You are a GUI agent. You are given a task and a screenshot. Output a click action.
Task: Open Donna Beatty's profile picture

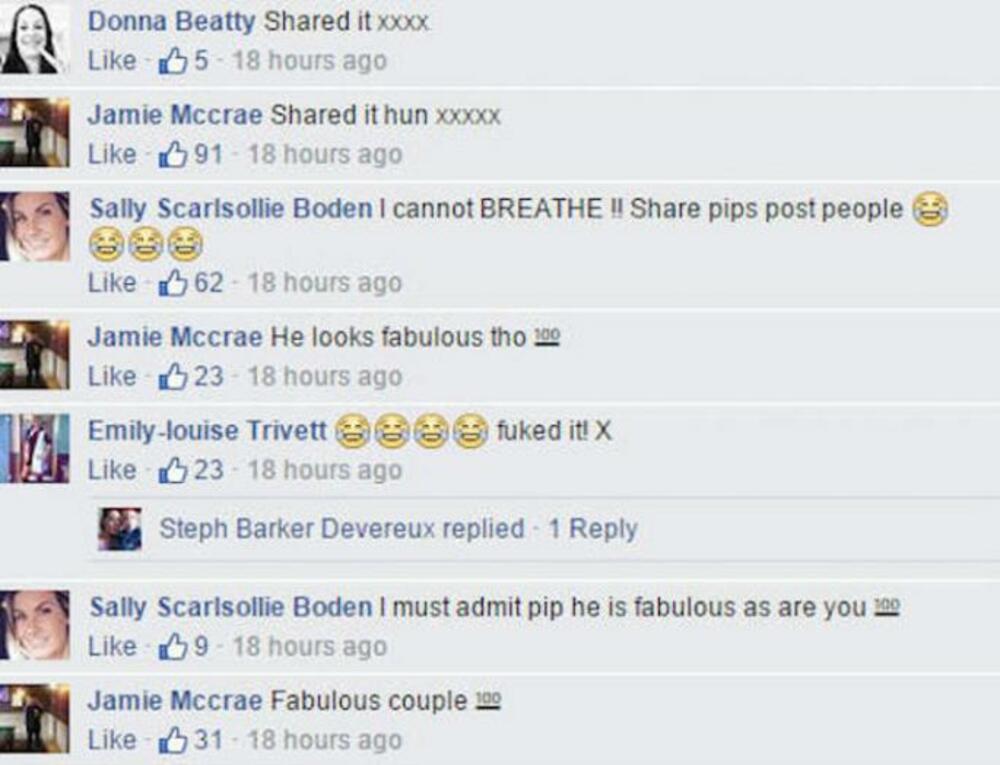(34, 37)
